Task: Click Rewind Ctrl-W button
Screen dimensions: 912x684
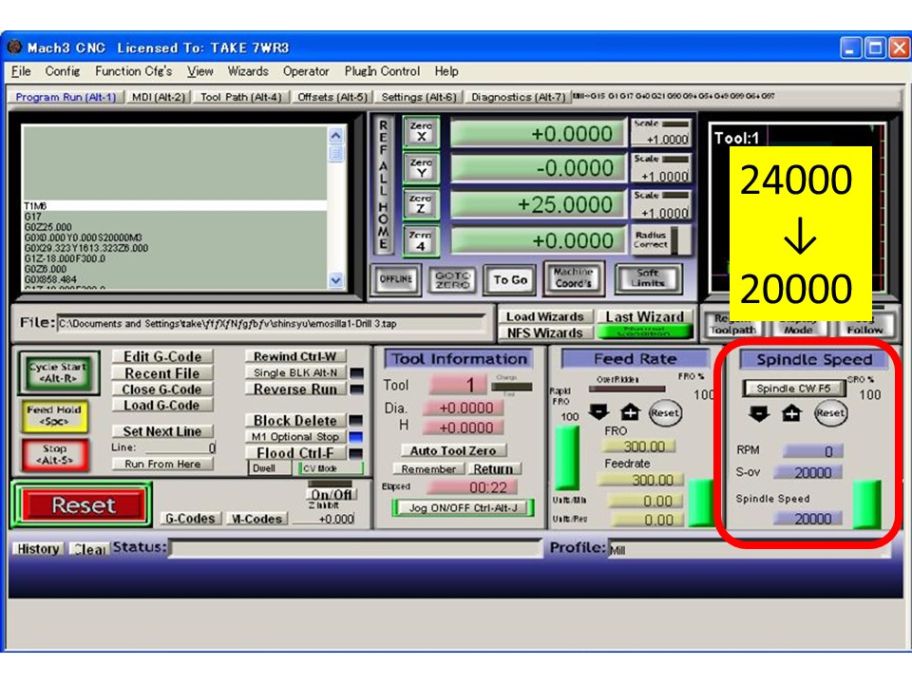Action: coord(295,356)
